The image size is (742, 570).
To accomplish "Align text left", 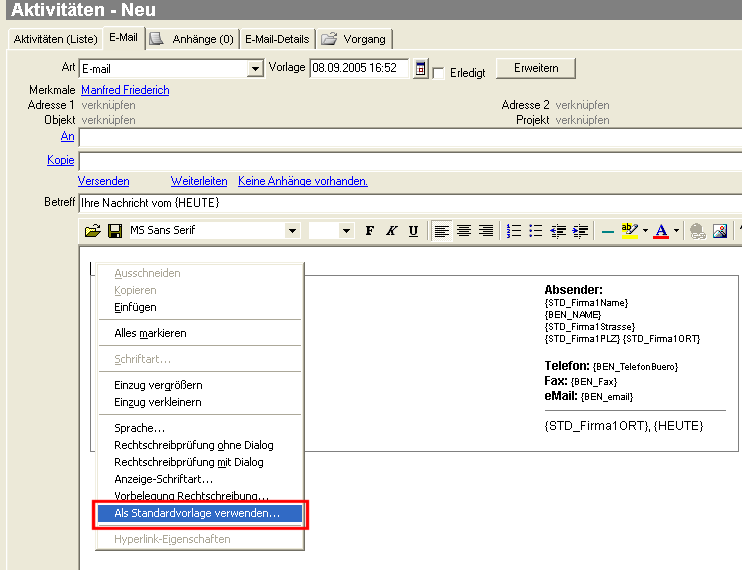I will (442, 231).
